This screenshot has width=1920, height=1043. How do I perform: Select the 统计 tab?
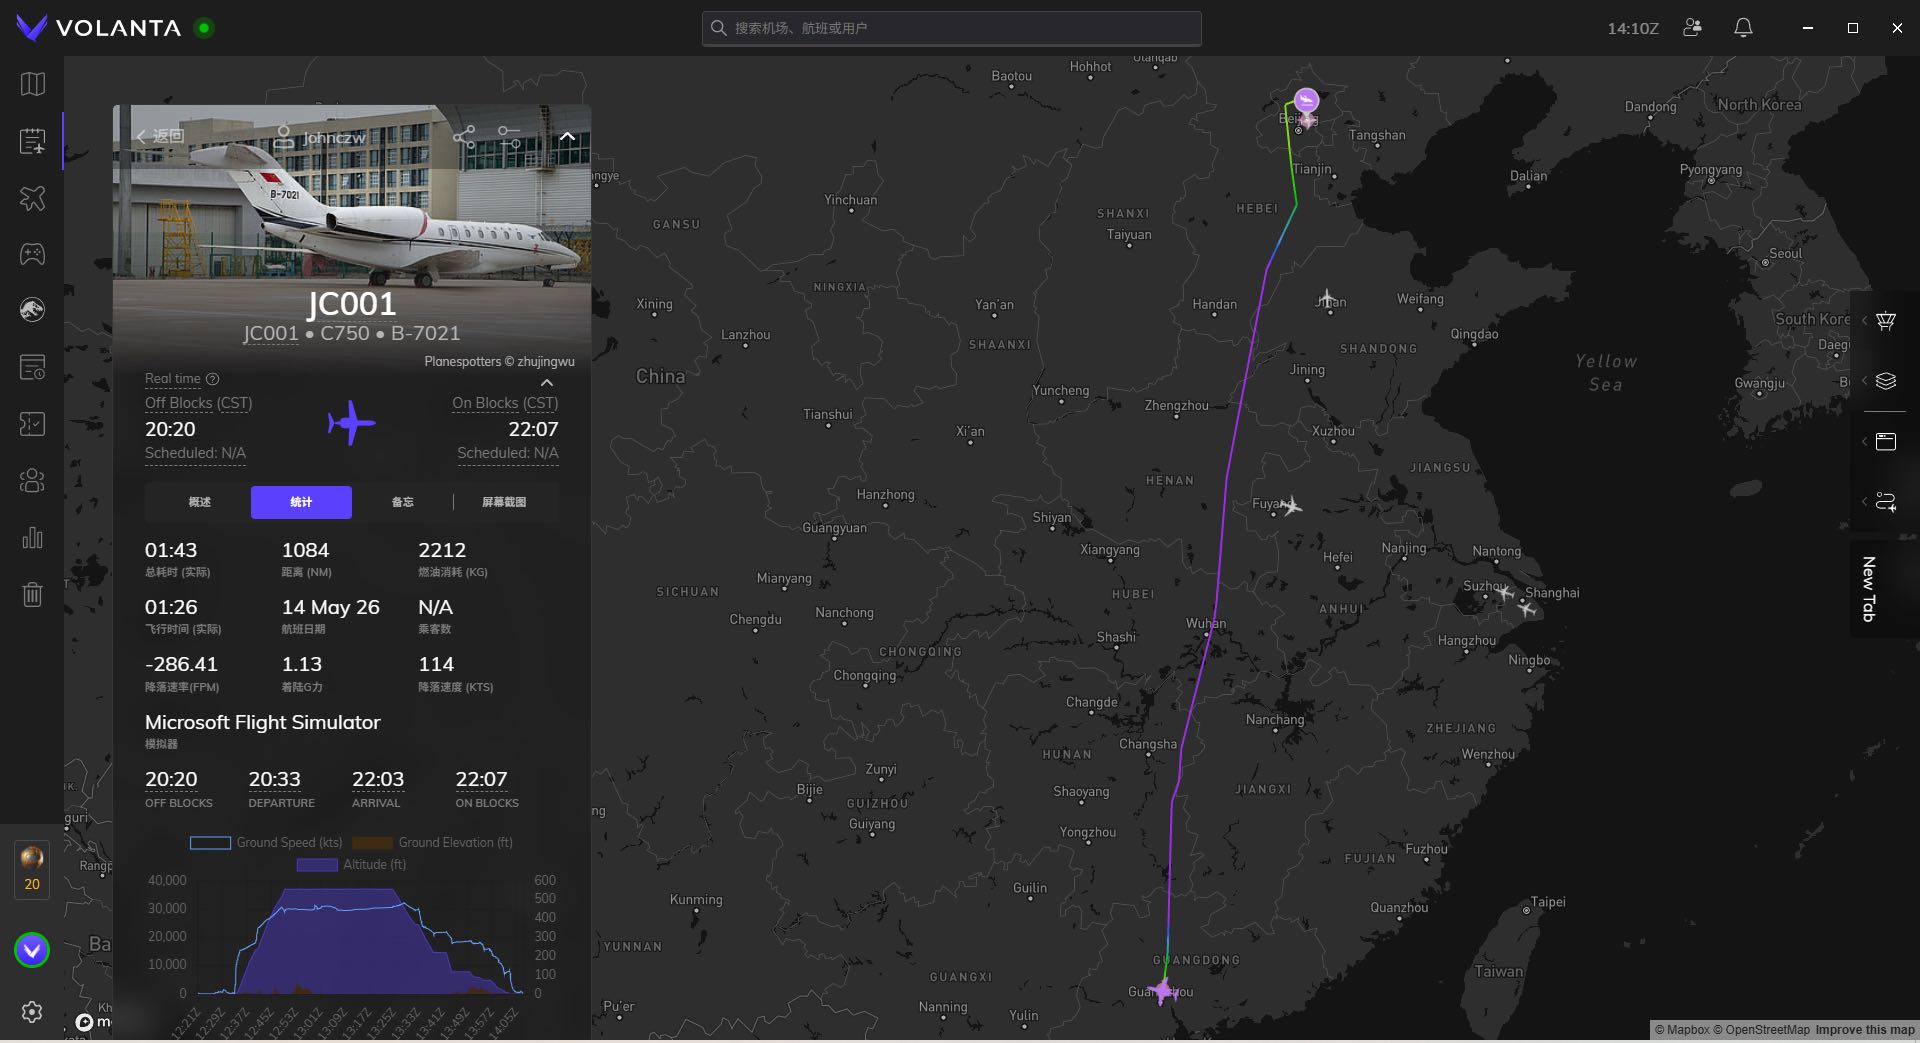point(301,502)
